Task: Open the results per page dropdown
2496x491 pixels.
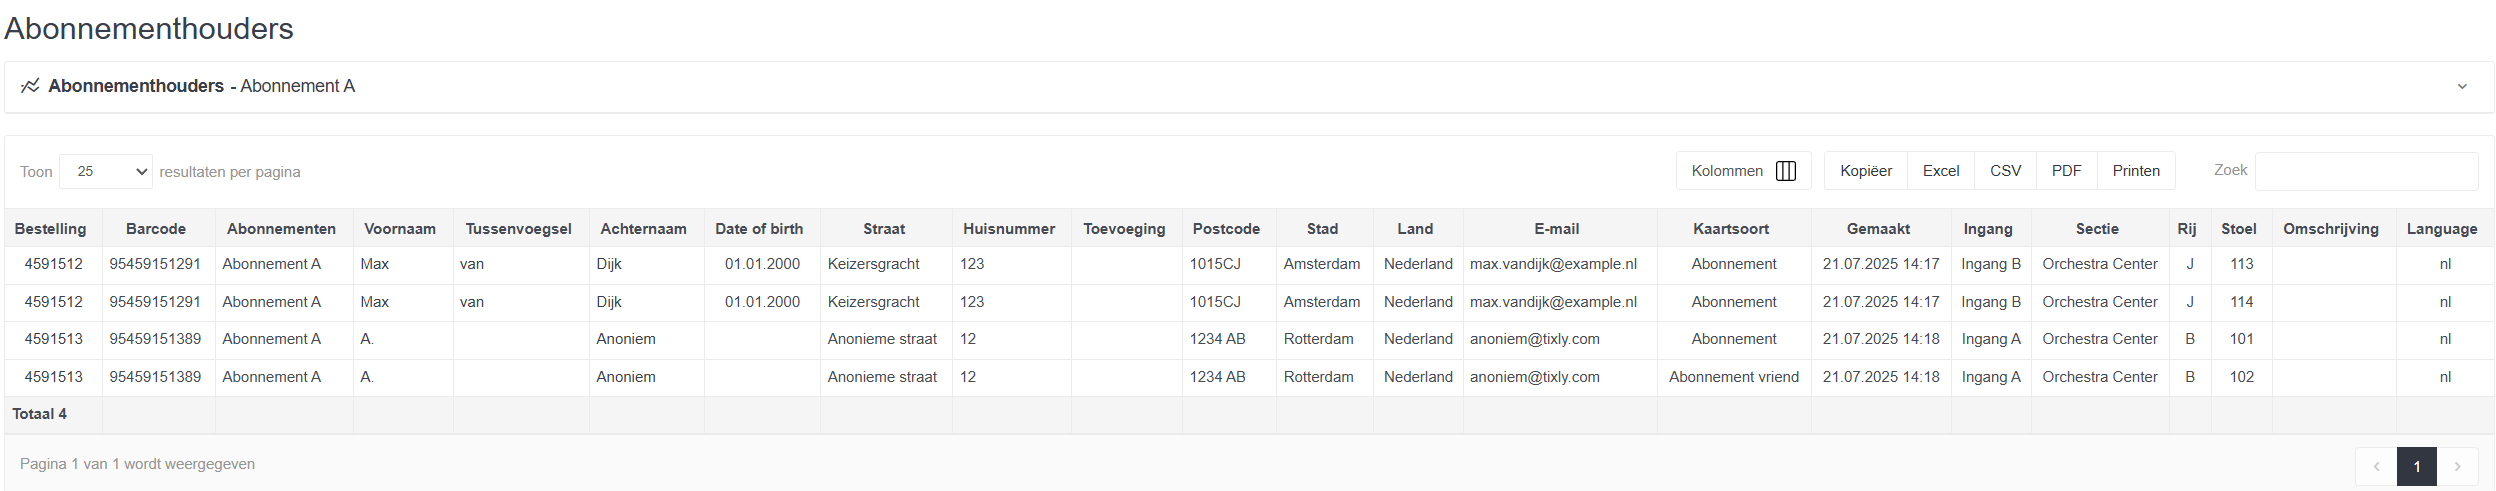Action: pos(106,172)
